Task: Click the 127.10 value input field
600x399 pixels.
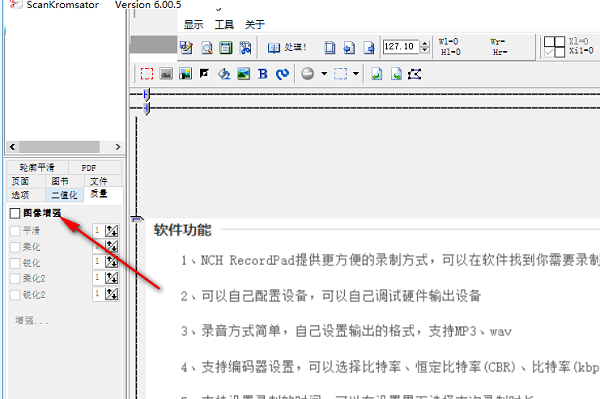Action: 401,47
